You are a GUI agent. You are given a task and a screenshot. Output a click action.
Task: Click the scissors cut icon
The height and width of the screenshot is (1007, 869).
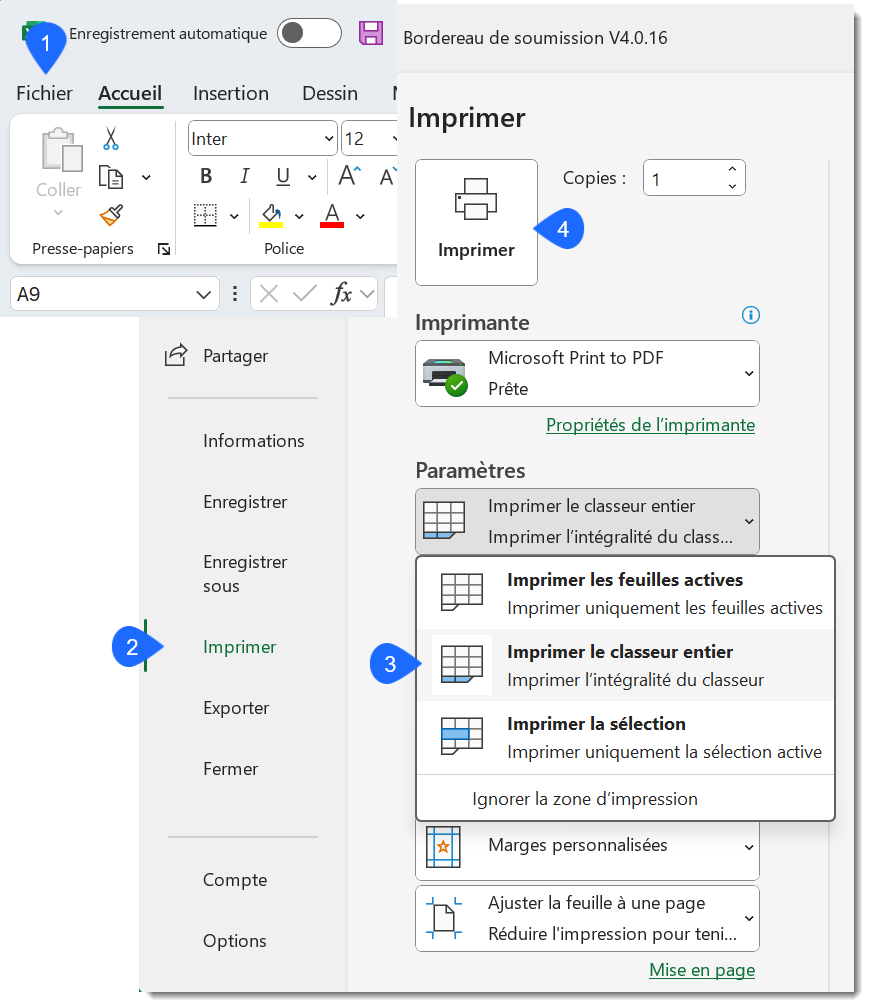pos(110,138)
